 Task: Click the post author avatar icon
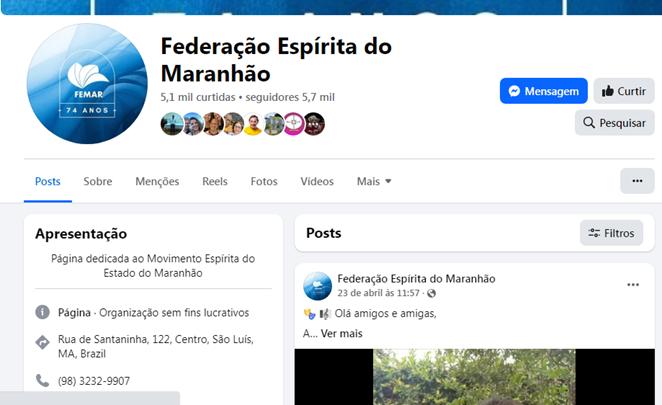[317, 286]
